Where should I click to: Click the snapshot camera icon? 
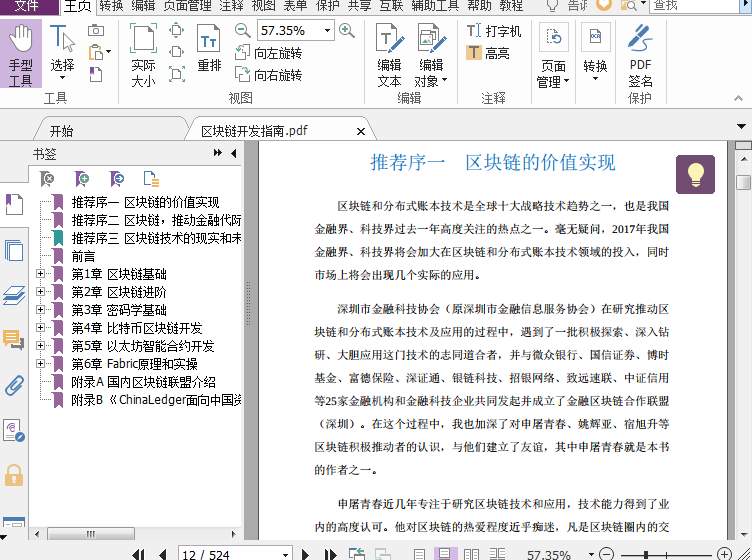[x=96, y=31]
